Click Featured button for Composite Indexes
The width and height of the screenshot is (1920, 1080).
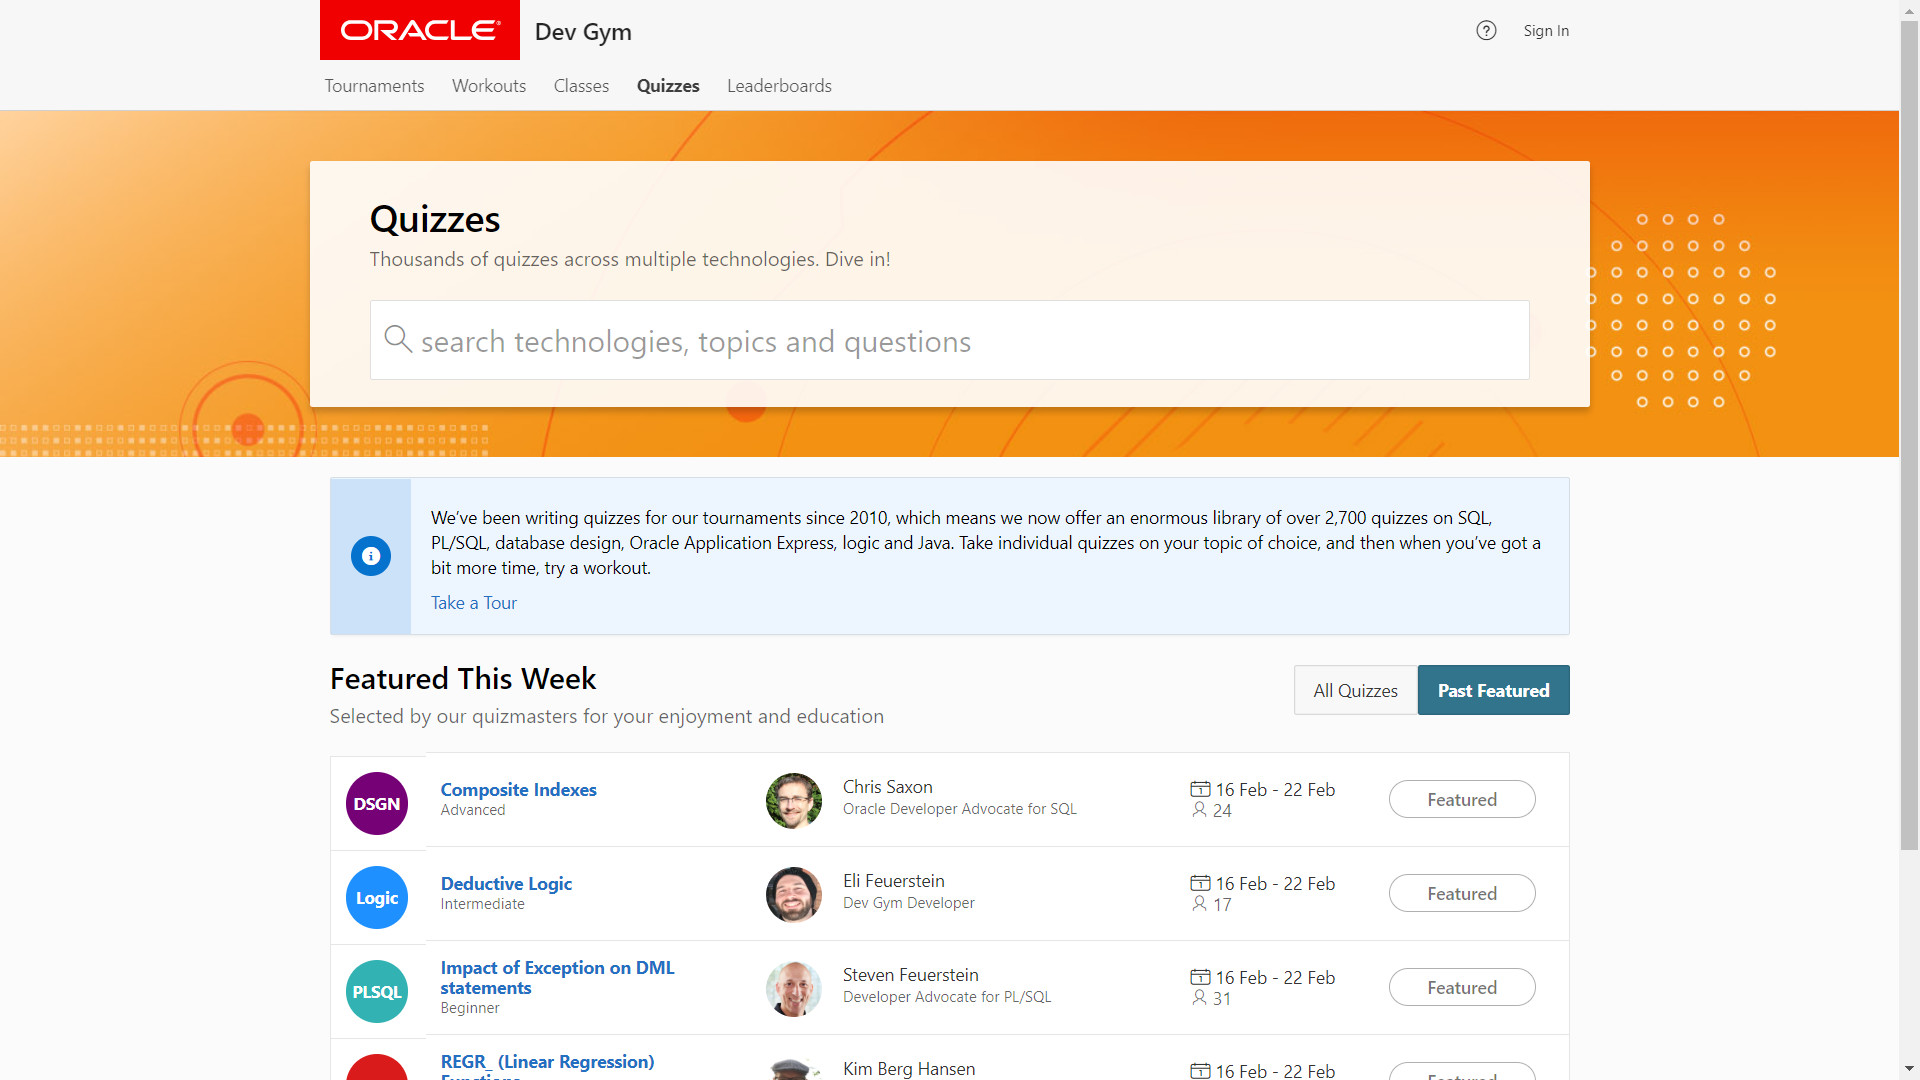point(1461,799)
